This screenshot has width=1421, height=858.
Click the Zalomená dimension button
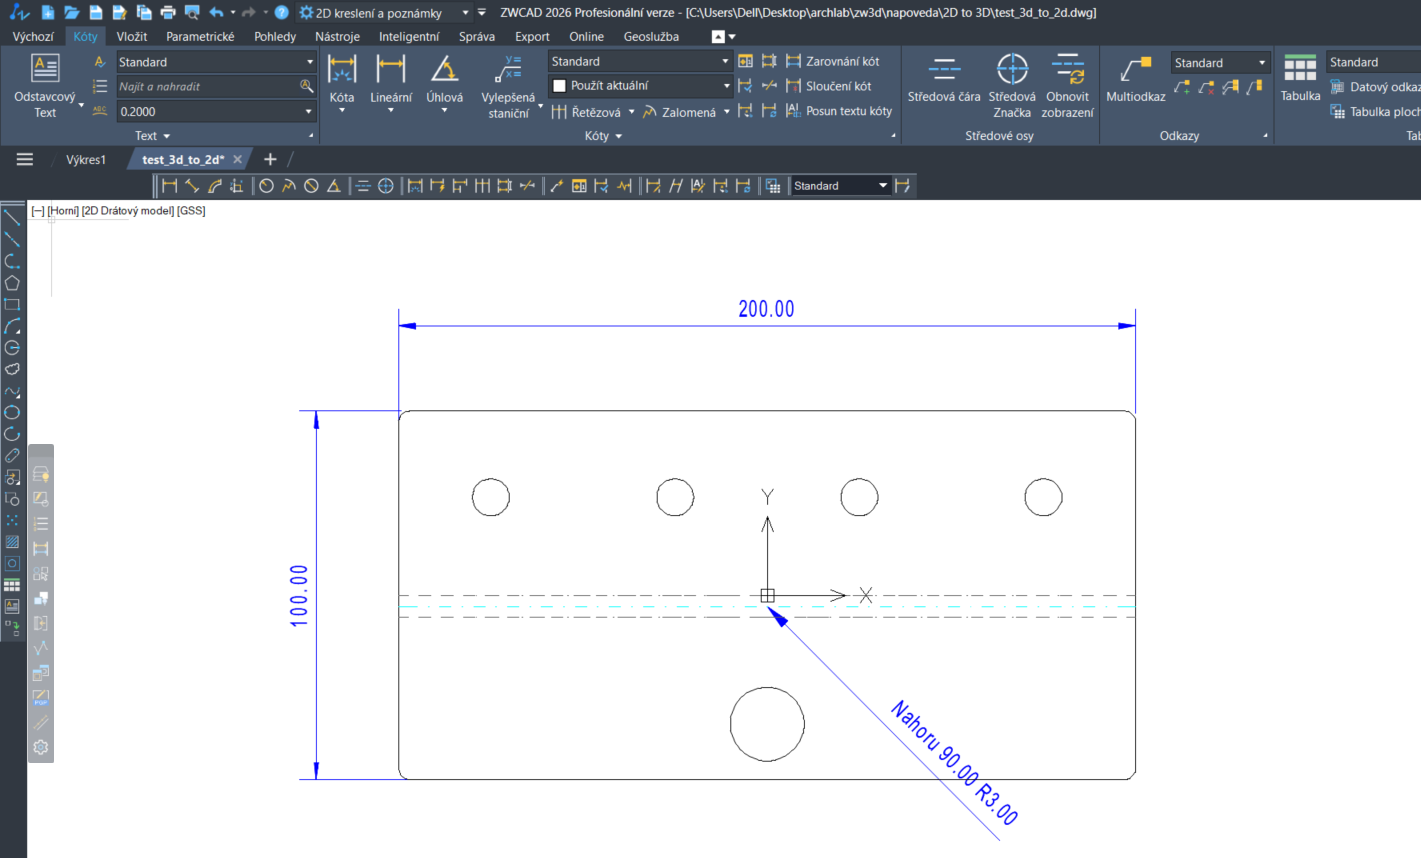tap(680, 112)
